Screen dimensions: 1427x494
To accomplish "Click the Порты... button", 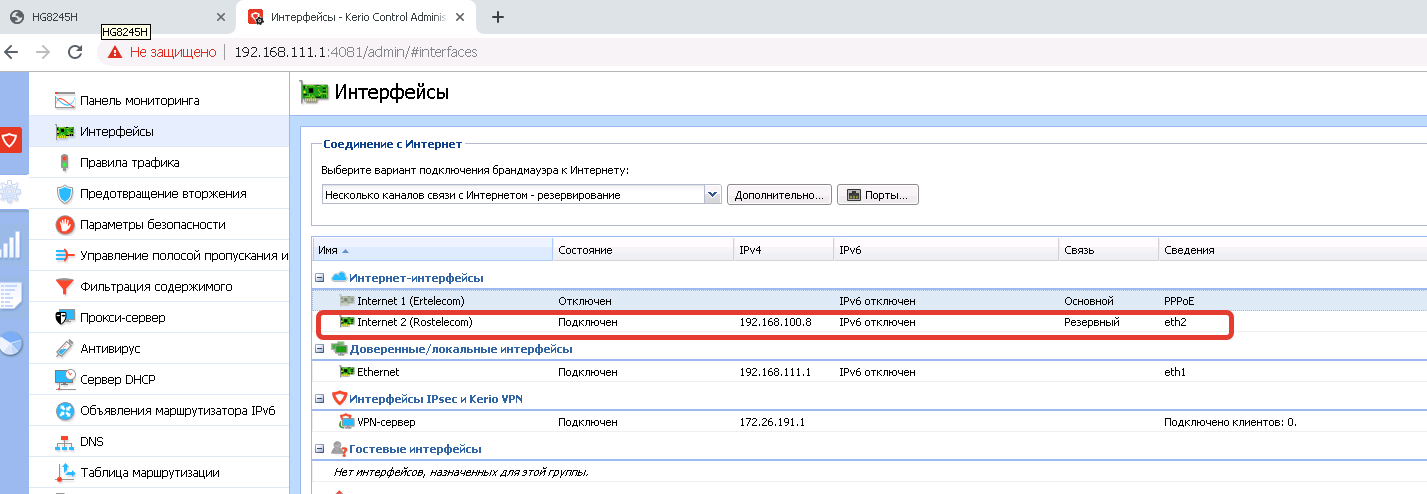I will [x=878, y=195].
